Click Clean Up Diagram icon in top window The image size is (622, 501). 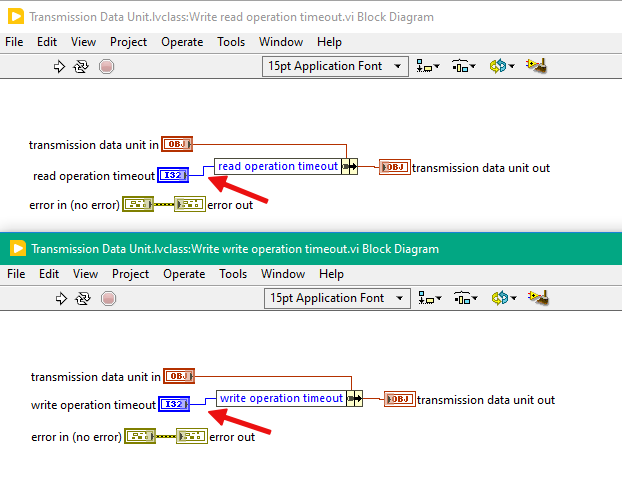pyautogui.click(x=536, y=66)
